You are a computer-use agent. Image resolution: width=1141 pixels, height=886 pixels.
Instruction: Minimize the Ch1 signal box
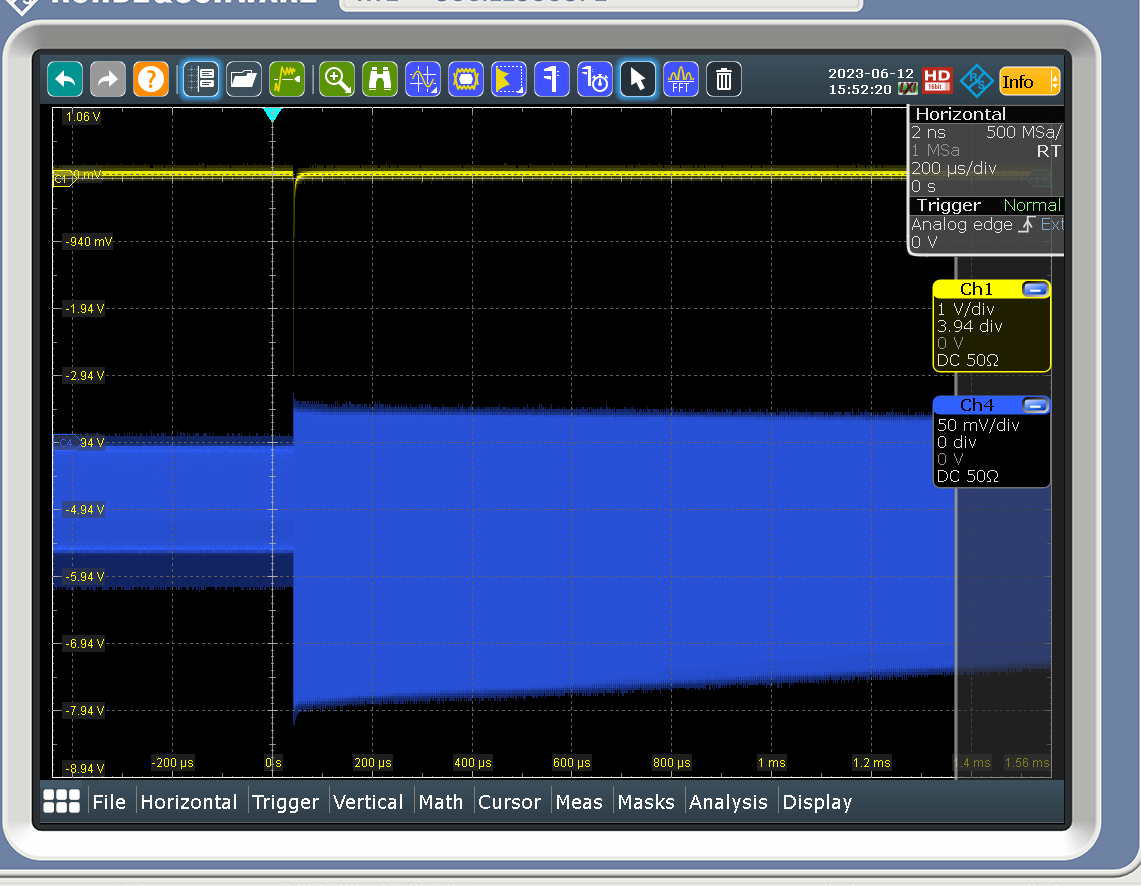(1035, 290)
